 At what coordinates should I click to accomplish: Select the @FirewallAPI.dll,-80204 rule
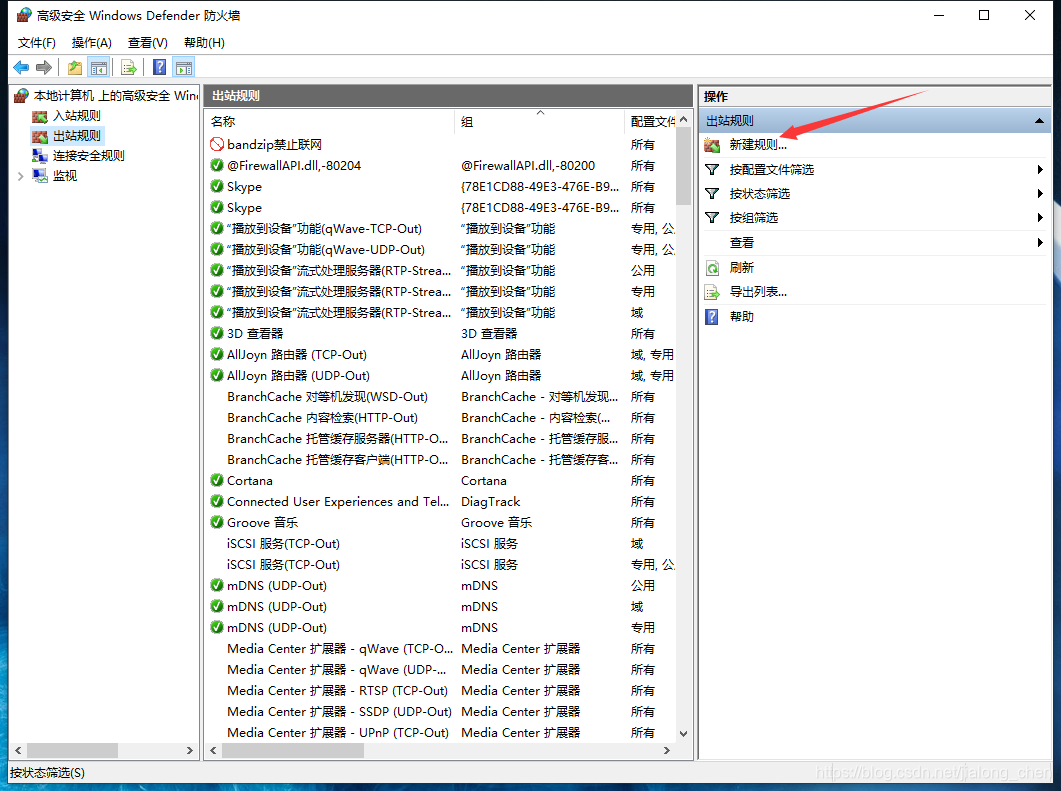click(x=294, y=165)
